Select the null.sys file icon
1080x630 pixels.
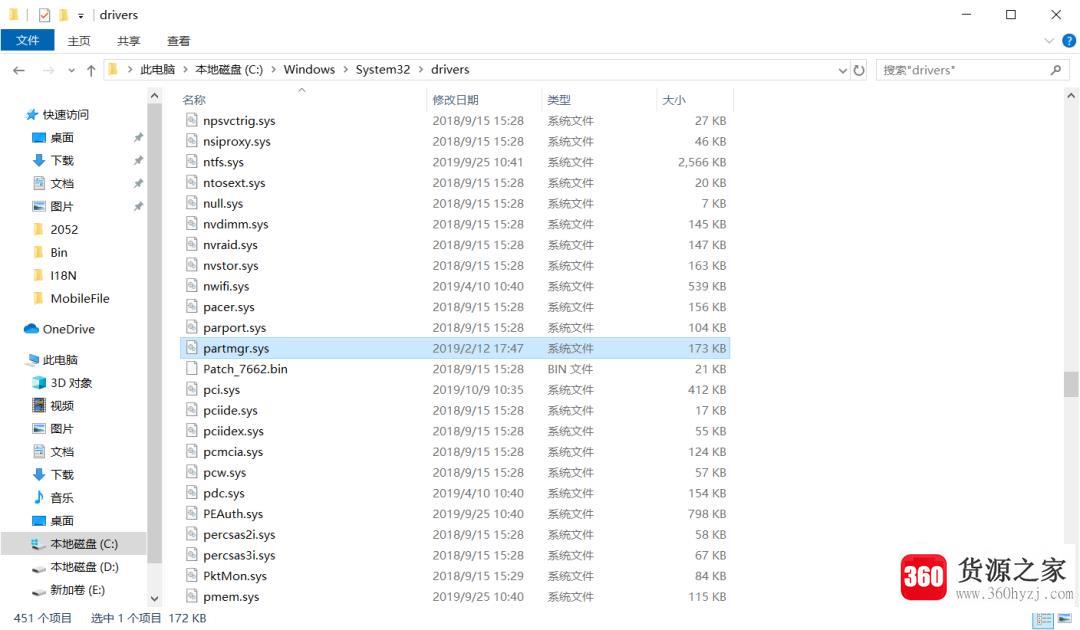coord(191,202)
